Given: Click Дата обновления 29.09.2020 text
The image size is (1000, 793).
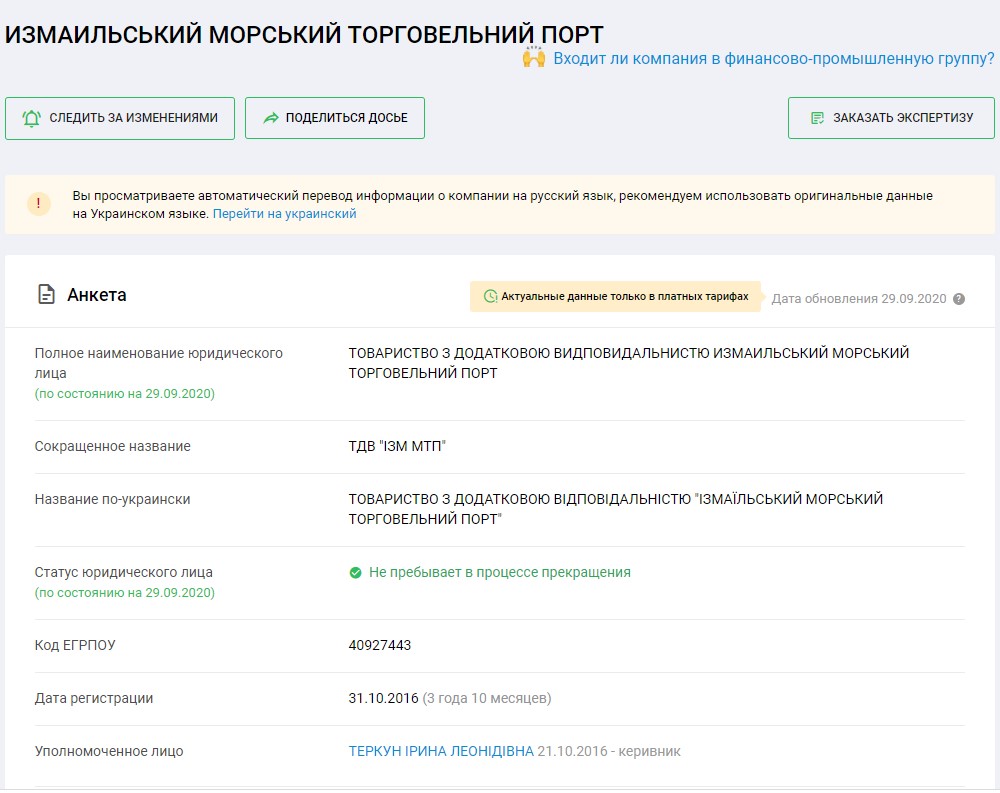Looking at the screenshot, I should point(859,299).
